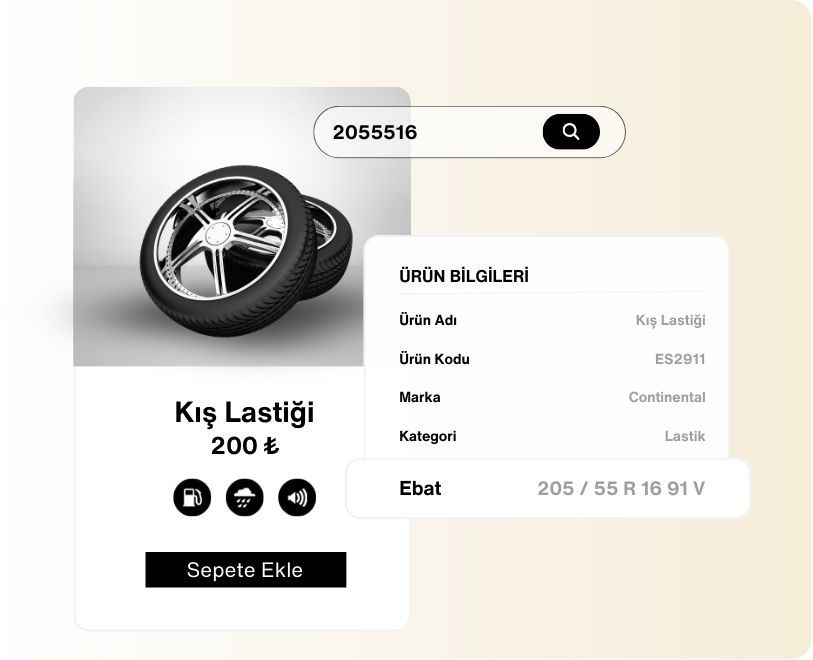Select the ÜRÜN BİLGİLERİ panel heading

coord(464,276)
